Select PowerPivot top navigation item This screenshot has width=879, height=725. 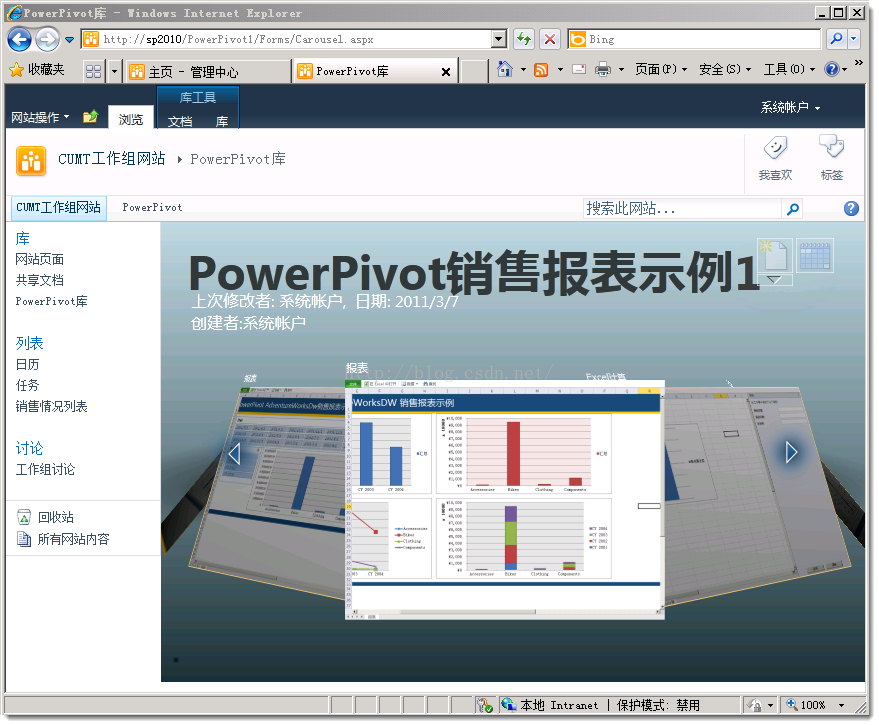[152, 207]
